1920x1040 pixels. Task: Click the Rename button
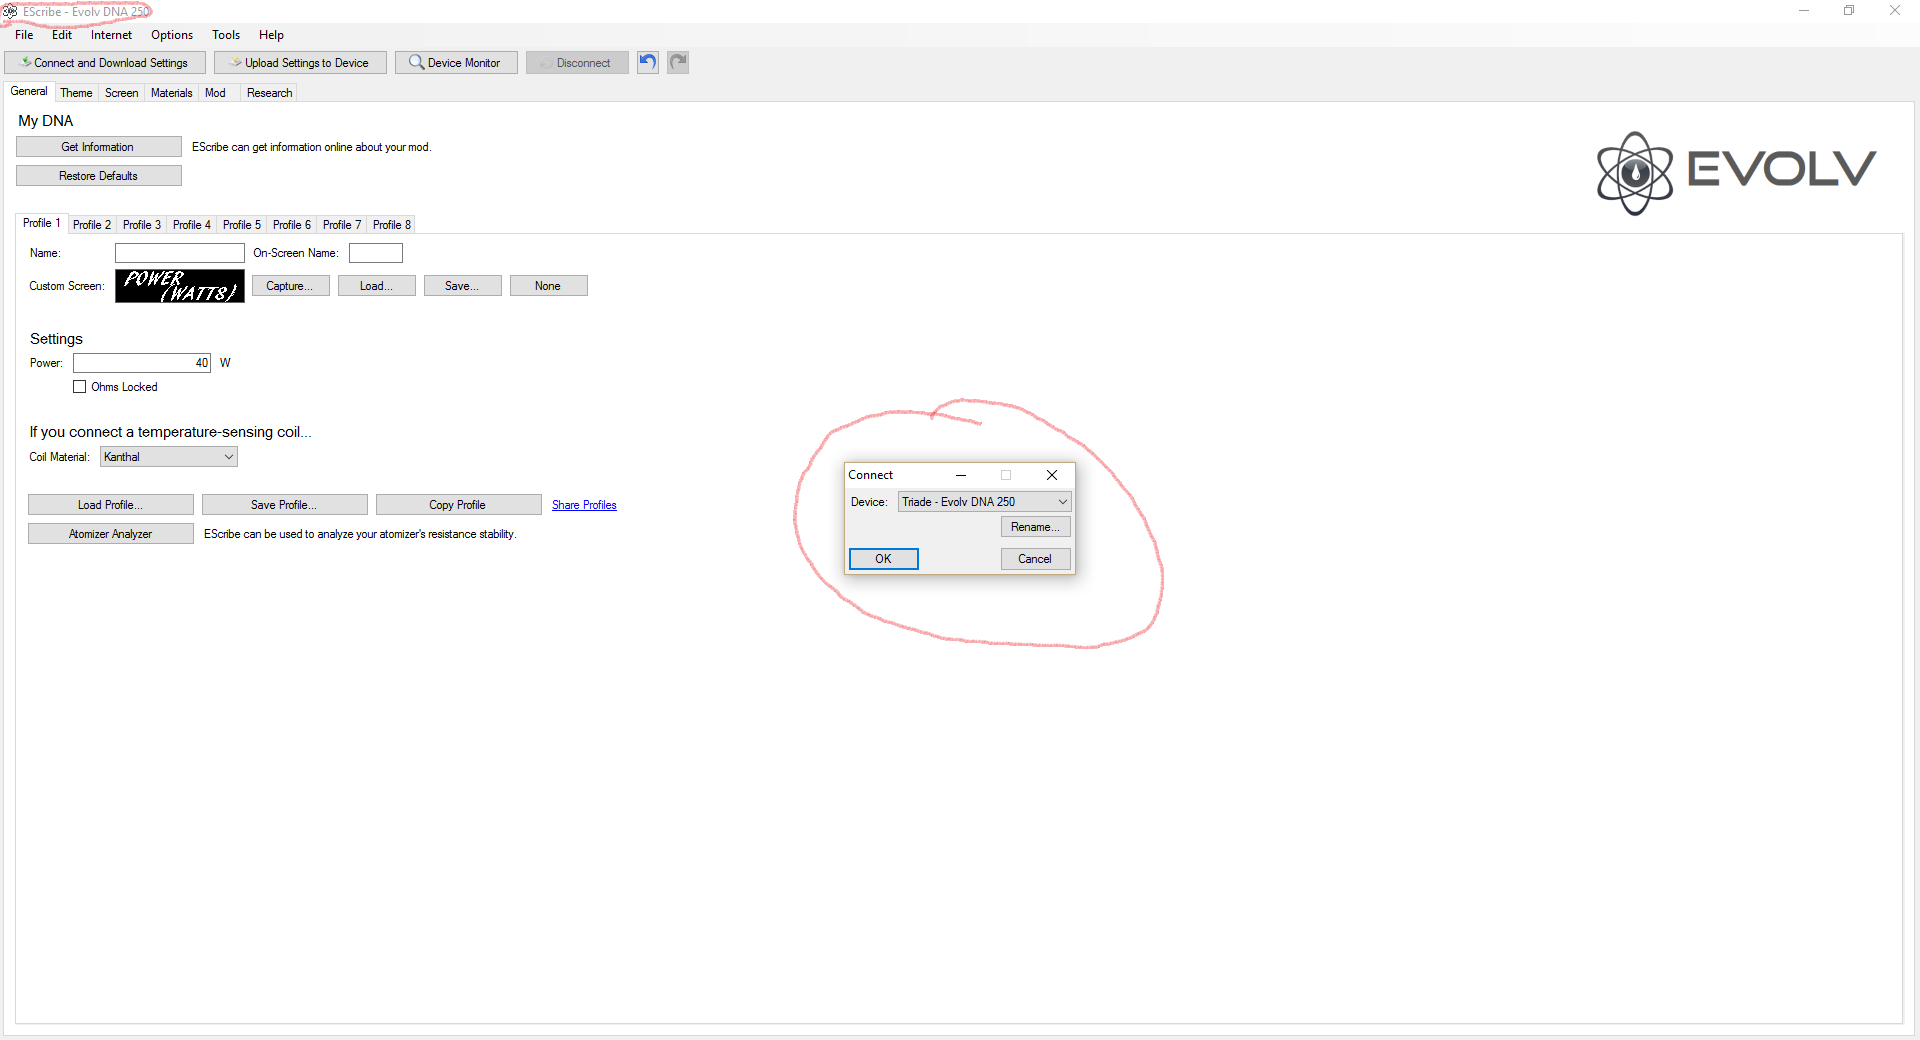click(x=1035, y=527)
